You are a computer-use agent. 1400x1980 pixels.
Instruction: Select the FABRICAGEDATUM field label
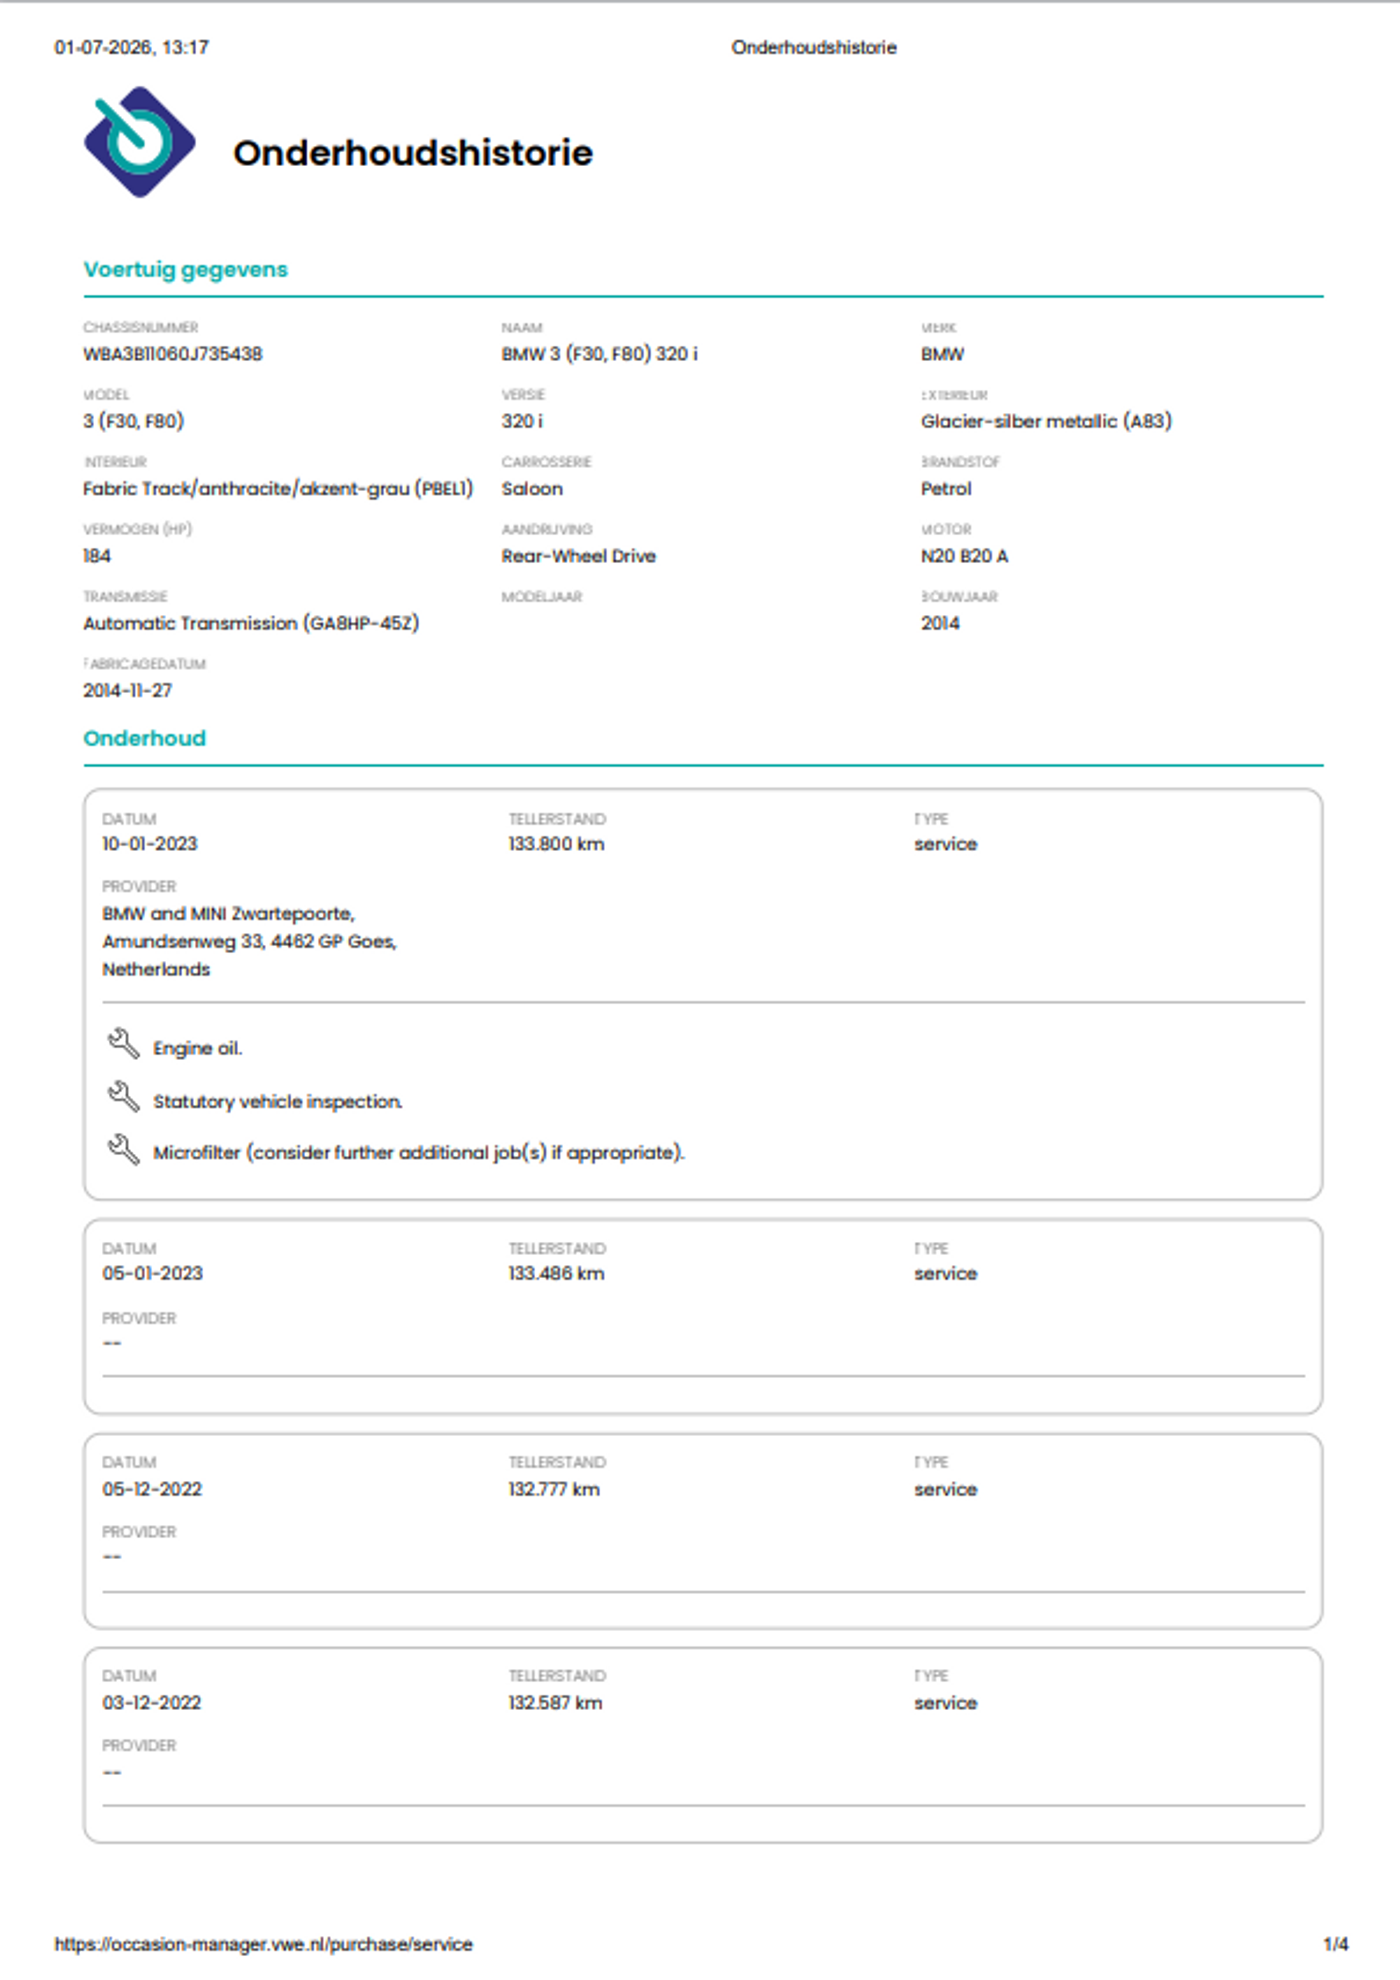144,664
